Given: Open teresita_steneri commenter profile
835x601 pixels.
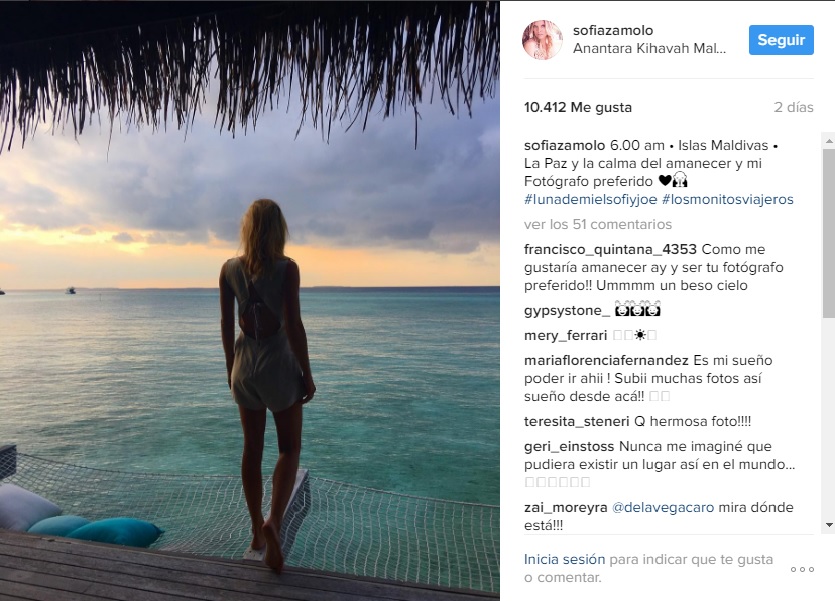Looking at the screenshot, I should click(577, 422).
